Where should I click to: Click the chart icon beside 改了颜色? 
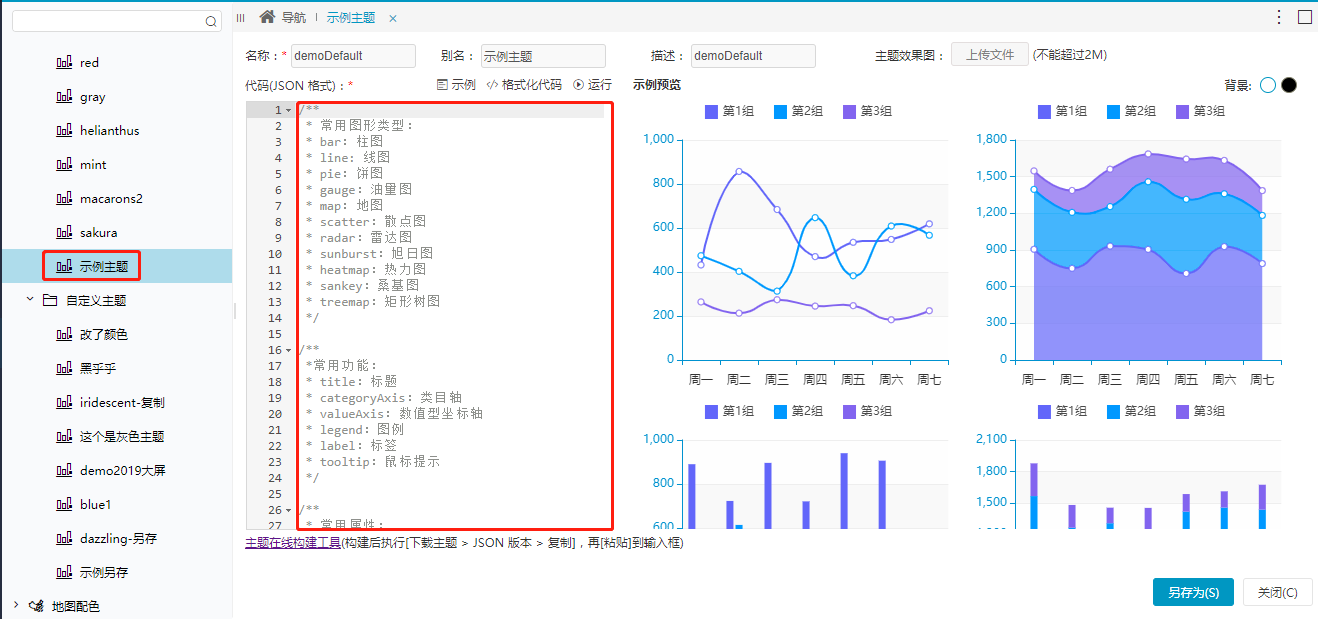point(65,334)
